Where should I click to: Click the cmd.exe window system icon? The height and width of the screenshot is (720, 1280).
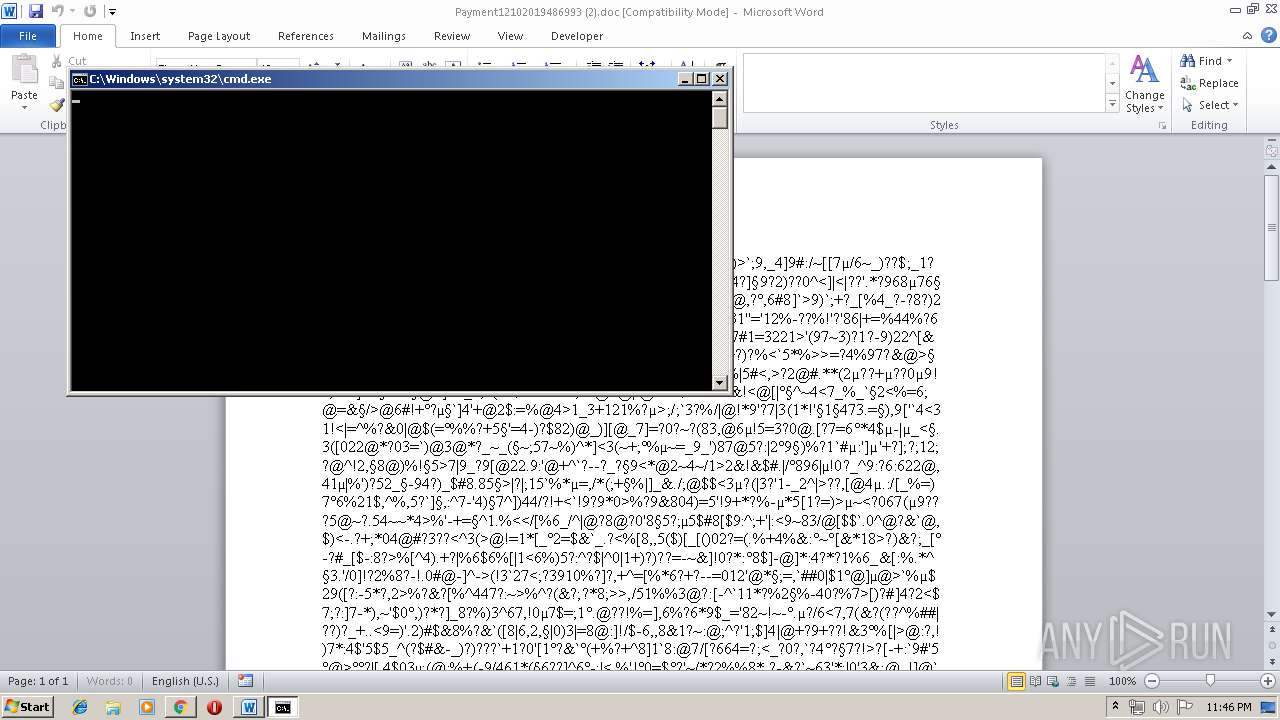(79, 79)
